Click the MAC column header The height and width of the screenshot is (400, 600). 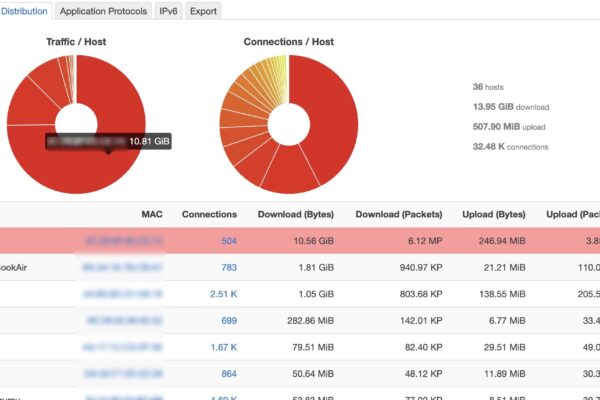pyautogui.click(x=151, y=214)
